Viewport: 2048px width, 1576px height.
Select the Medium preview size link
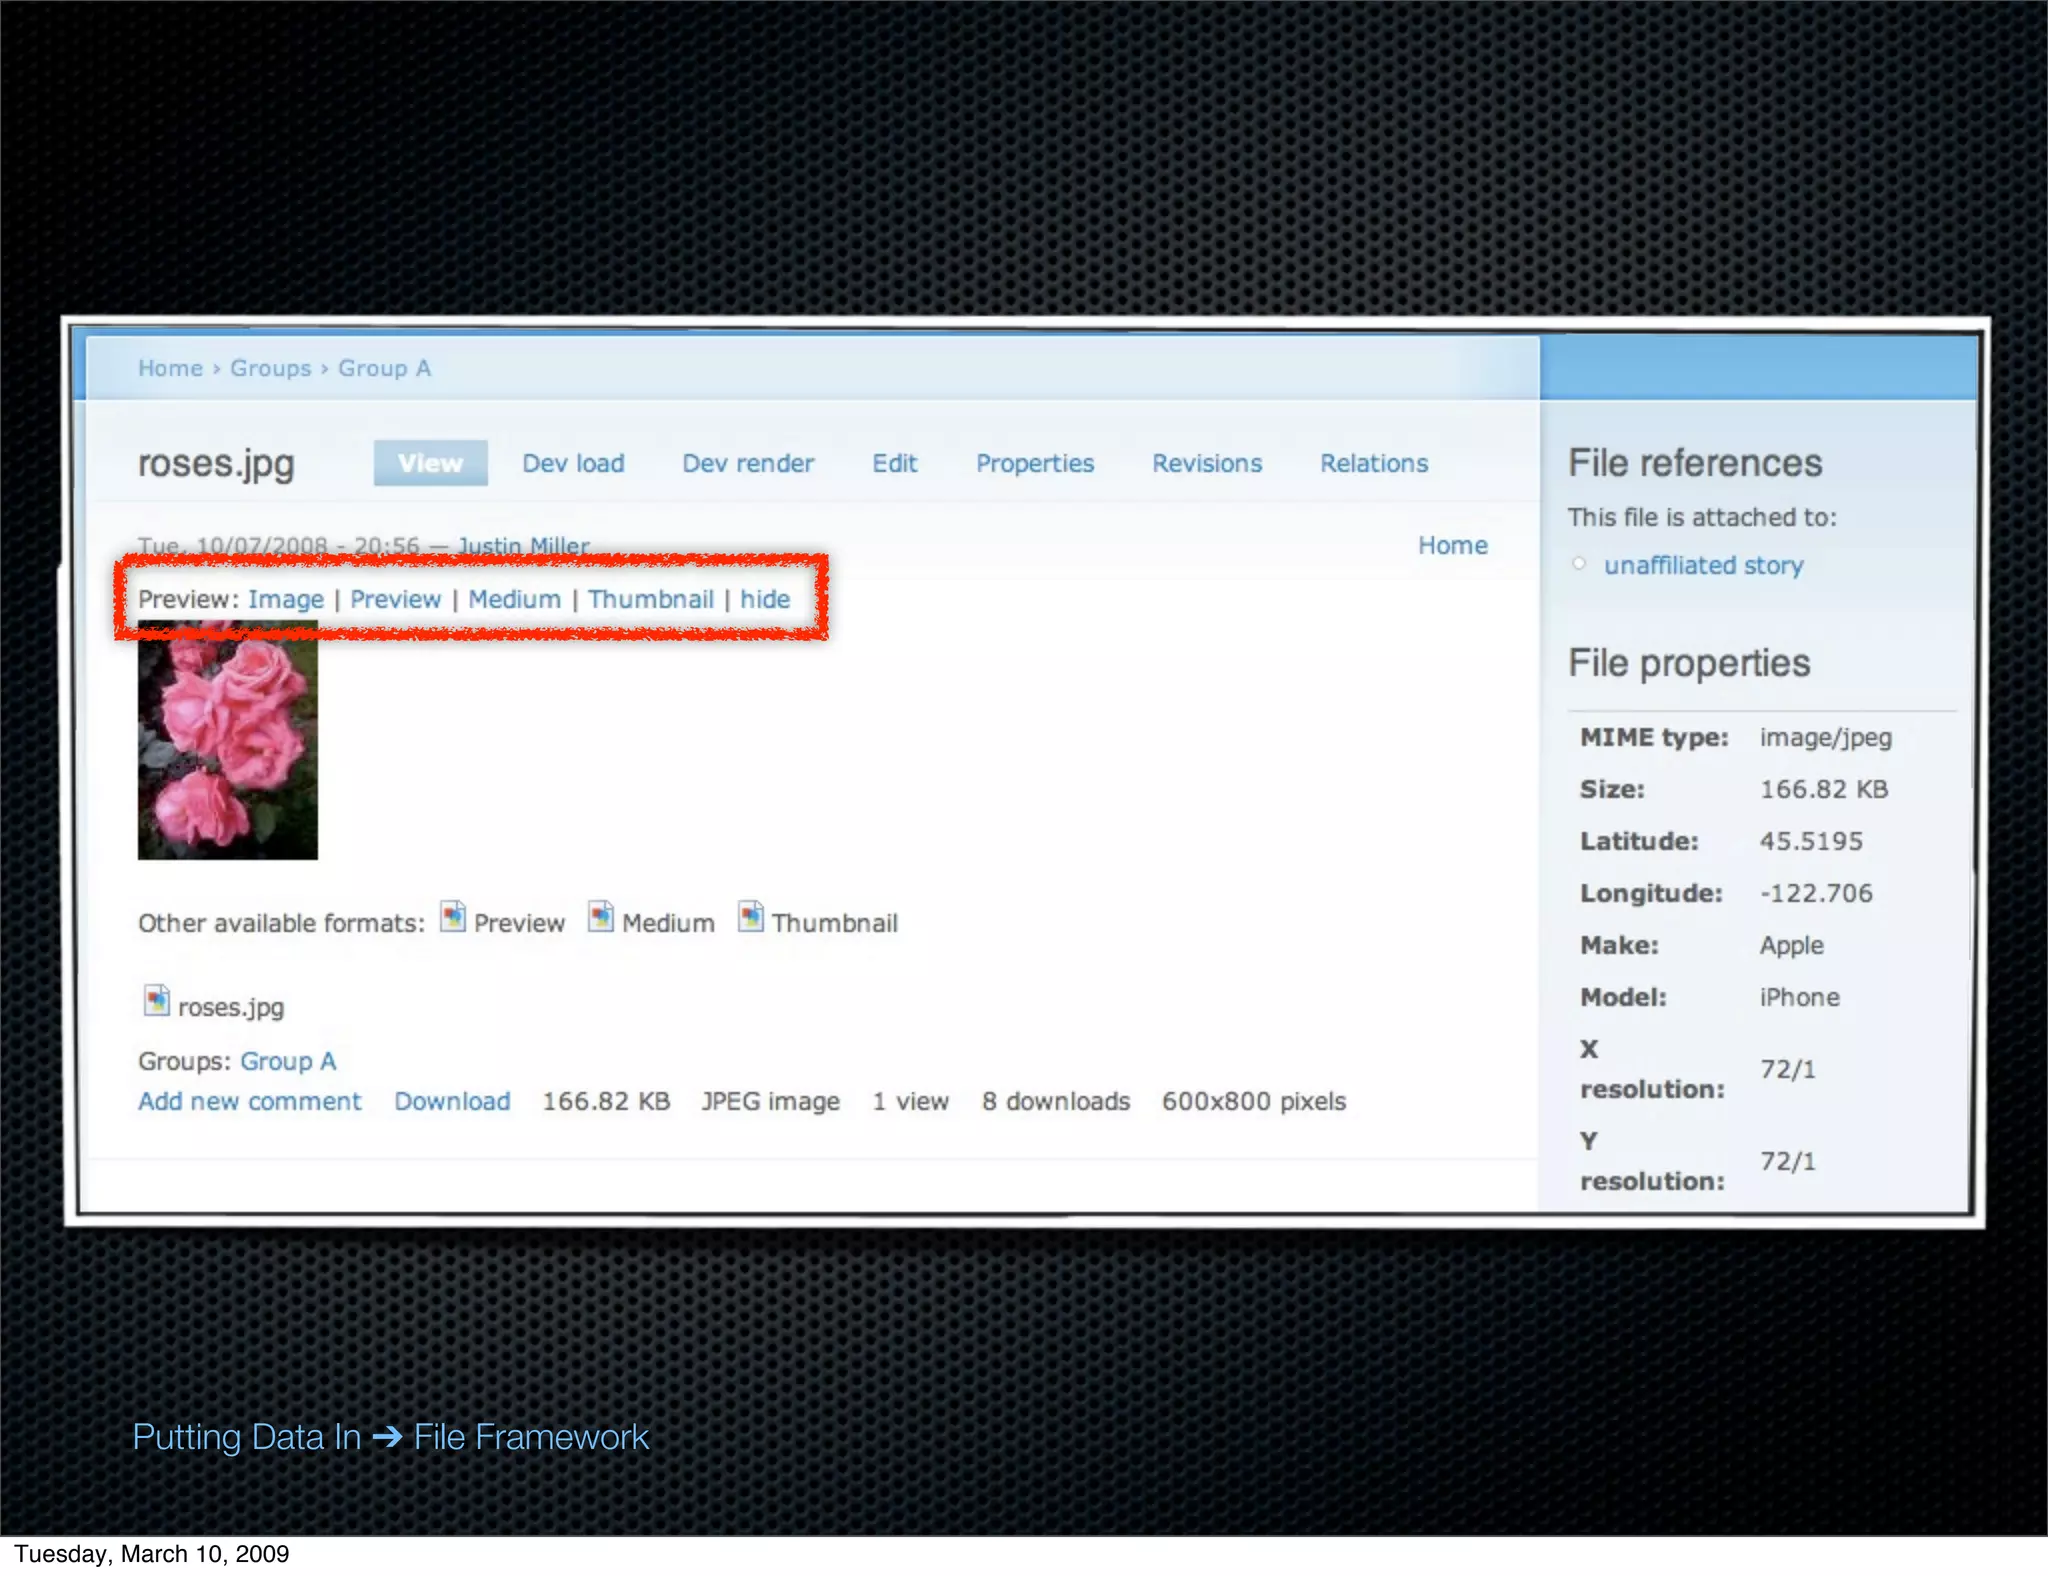tap(514, 599)
